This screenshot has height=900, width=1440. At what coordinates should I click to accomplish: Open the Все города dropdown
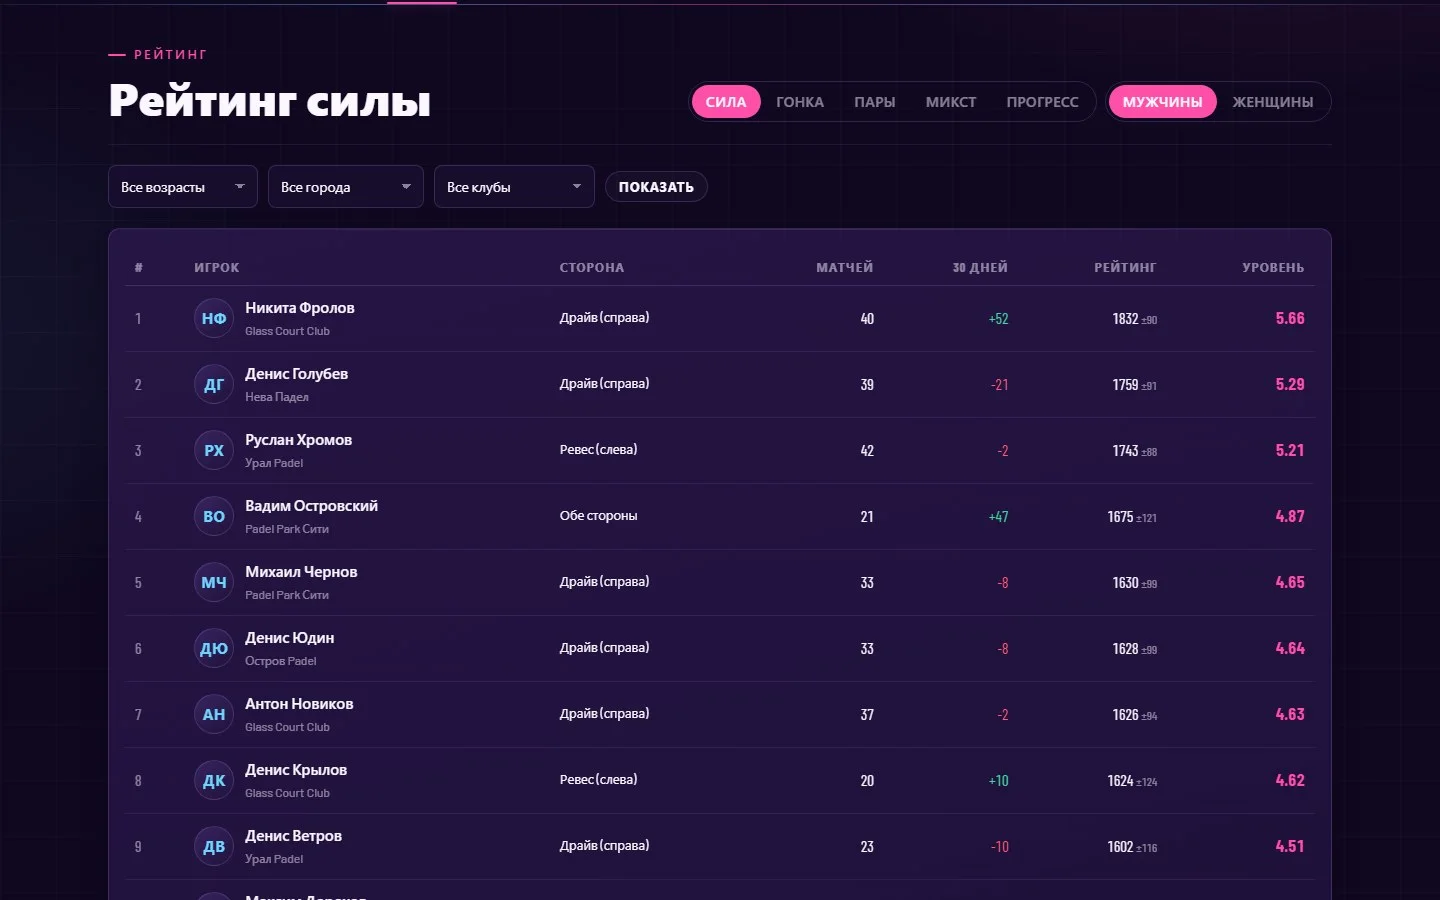point(346,187)
